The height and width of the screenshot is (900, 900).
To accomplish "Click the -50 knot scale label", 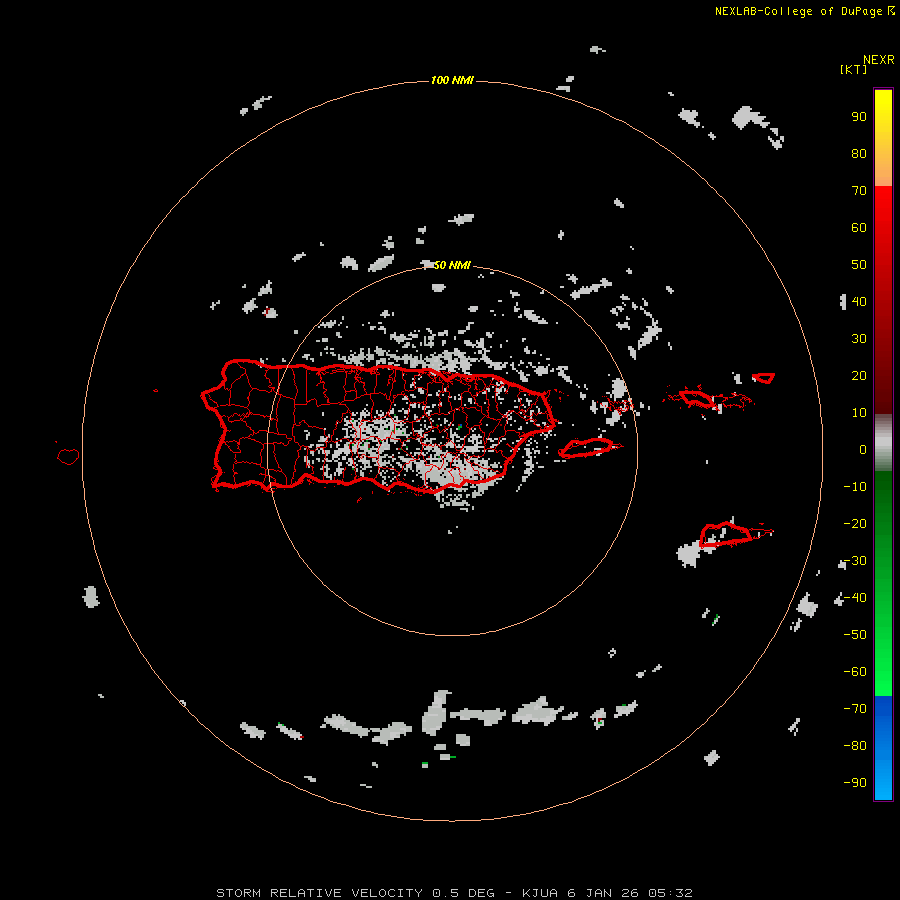I will (x=855, y=634).
